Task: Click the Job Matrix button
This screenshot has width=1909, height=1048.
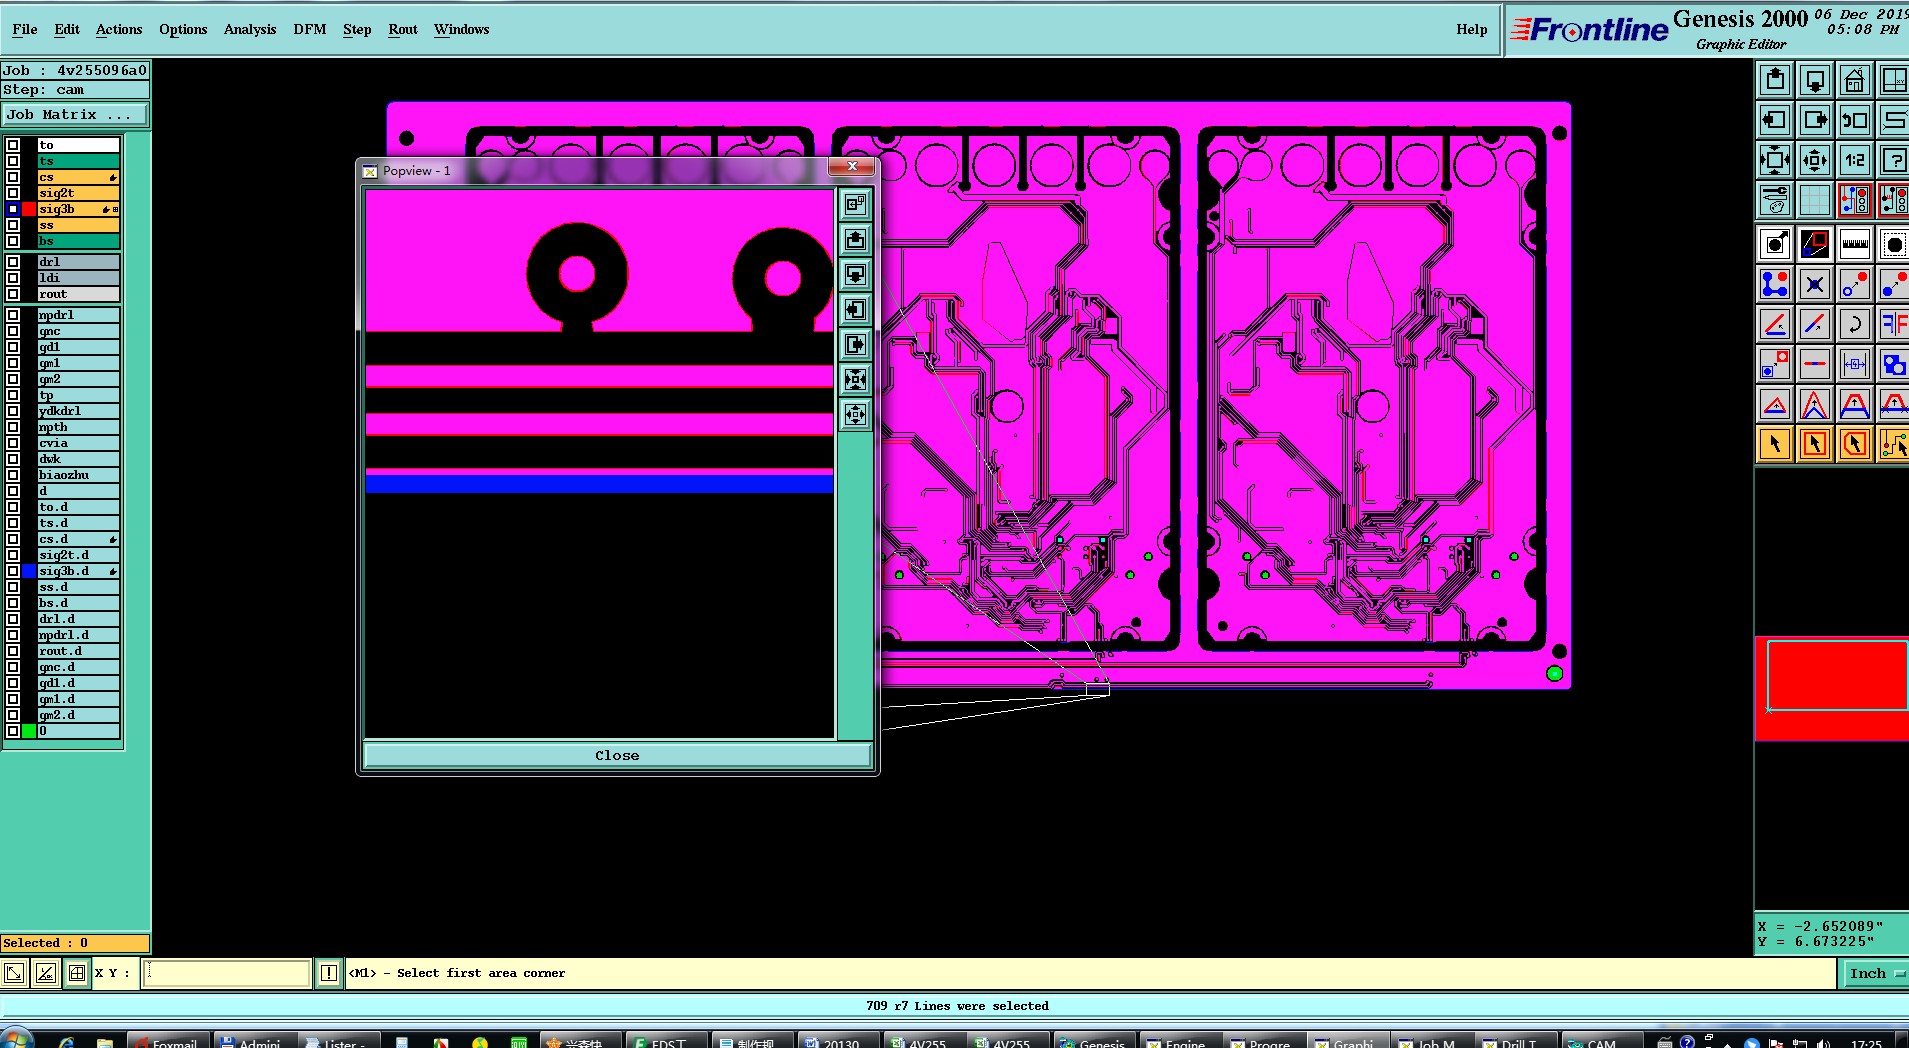Action: click(75, 115)
